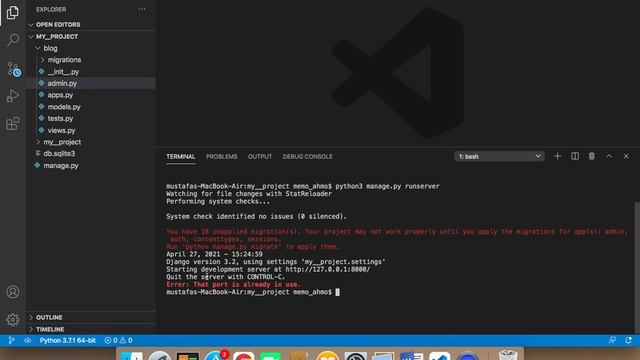Image resolution: width=640 pixels, height=360 pixels.
Task: Close the terminal panel
Action: (626, 156)
